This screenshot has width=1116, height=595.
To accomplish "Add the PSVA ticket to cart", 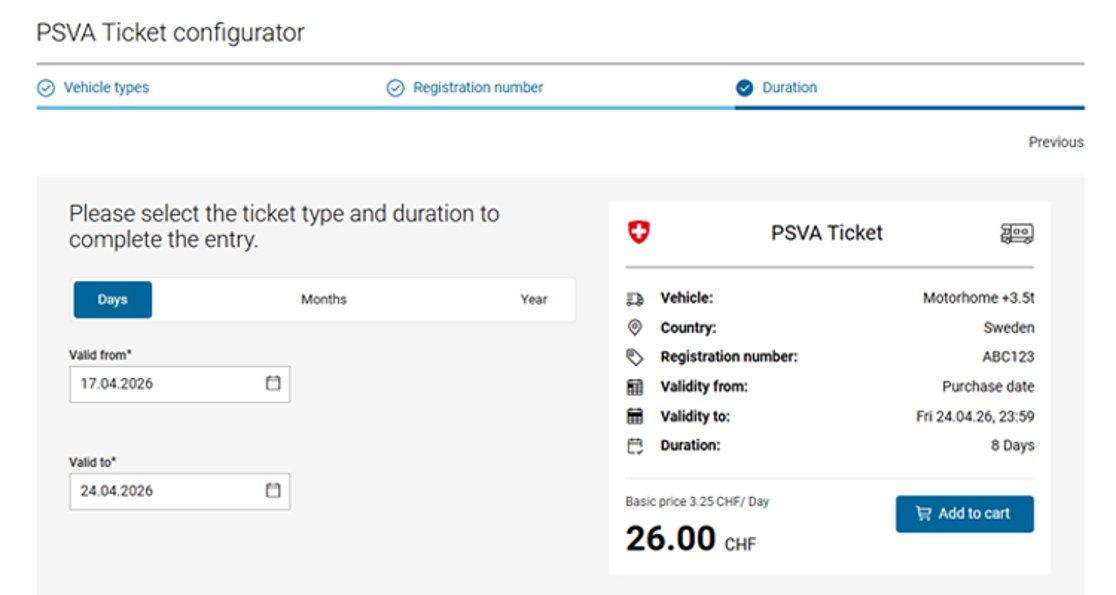I will click(964, 514).
